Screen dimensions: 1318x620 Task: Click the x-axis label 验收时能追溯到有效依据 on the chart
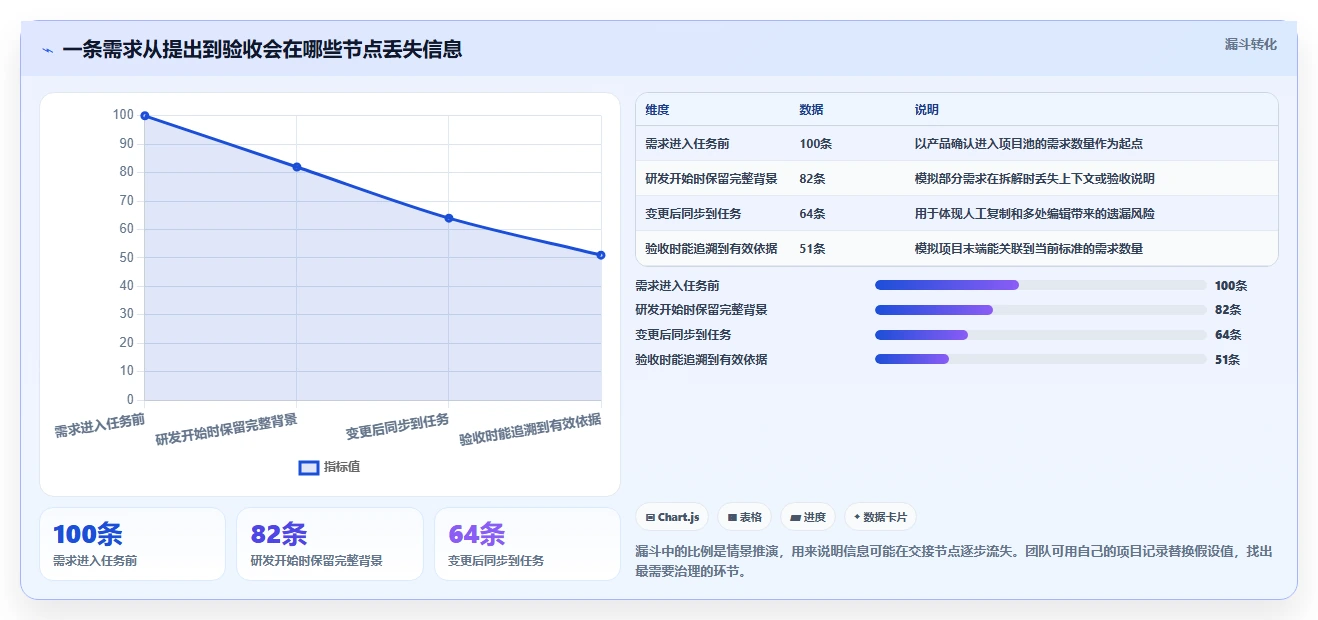point(531,429)
